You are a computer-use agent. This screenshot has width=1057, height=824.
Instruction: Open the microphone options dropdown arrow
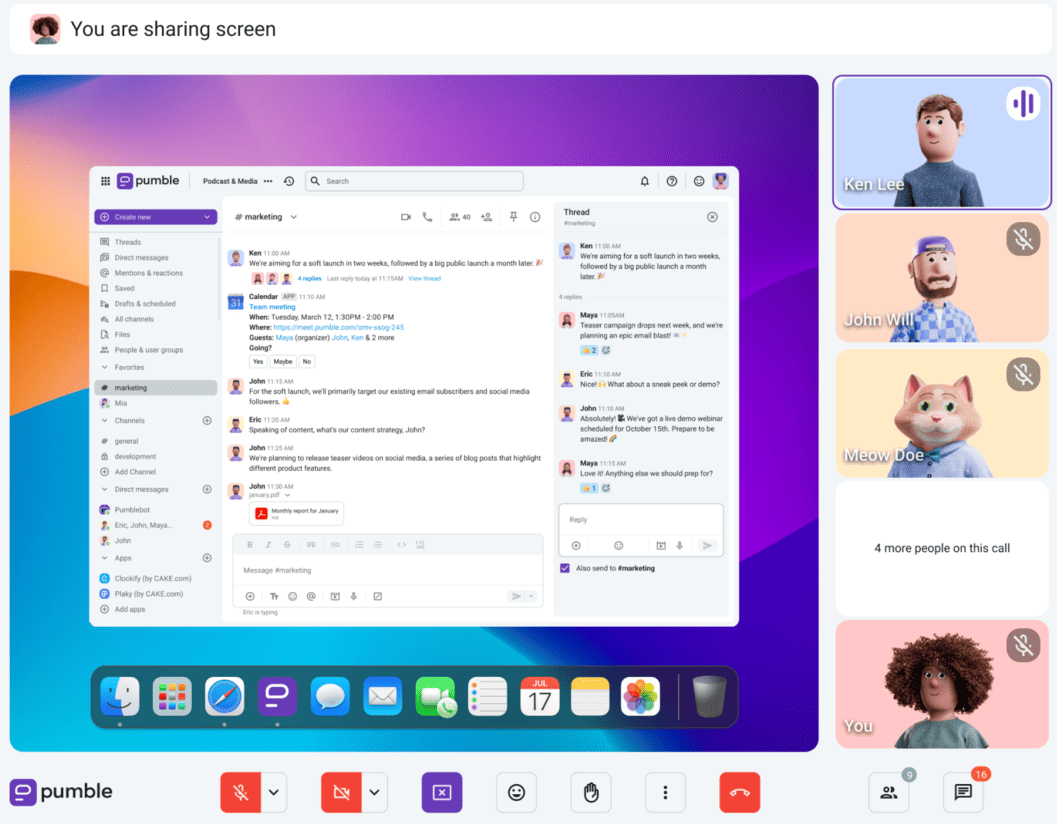click(271, 792)
